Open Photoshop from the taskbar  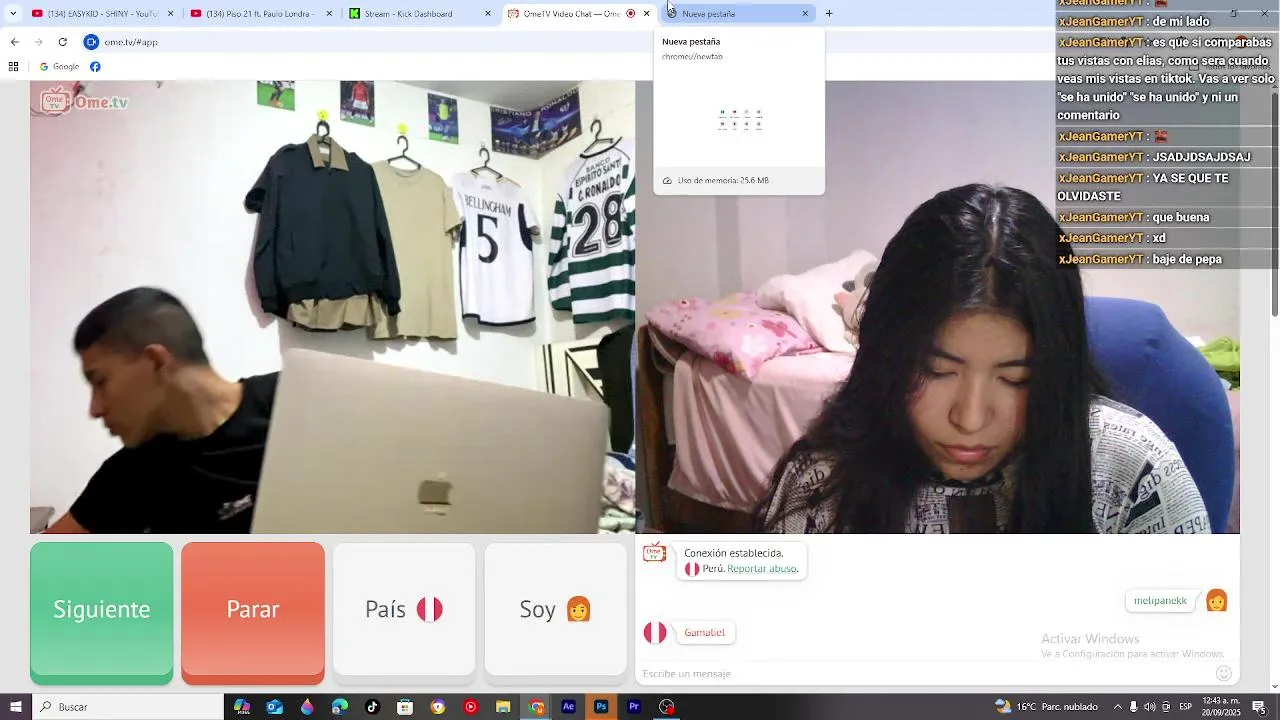601,707
